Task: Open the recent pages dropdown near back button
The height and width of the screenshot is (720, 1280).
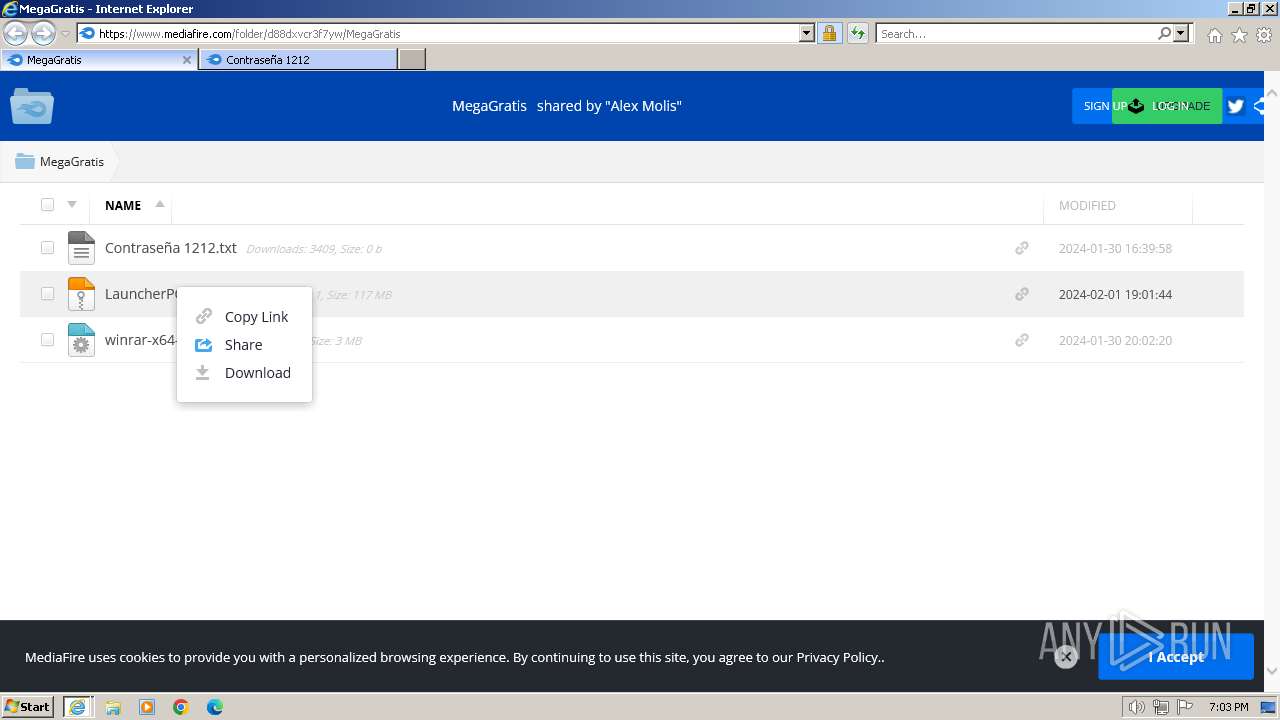Action: [x=66, y=34]
